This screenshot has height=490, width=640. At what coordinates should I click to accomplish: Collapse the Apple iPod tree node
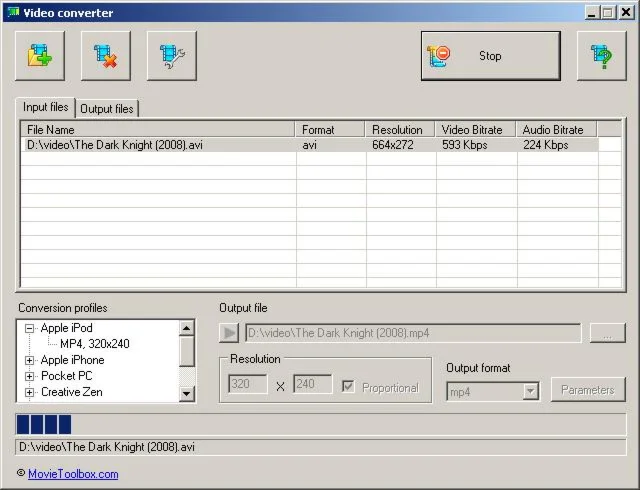point(30,328)
